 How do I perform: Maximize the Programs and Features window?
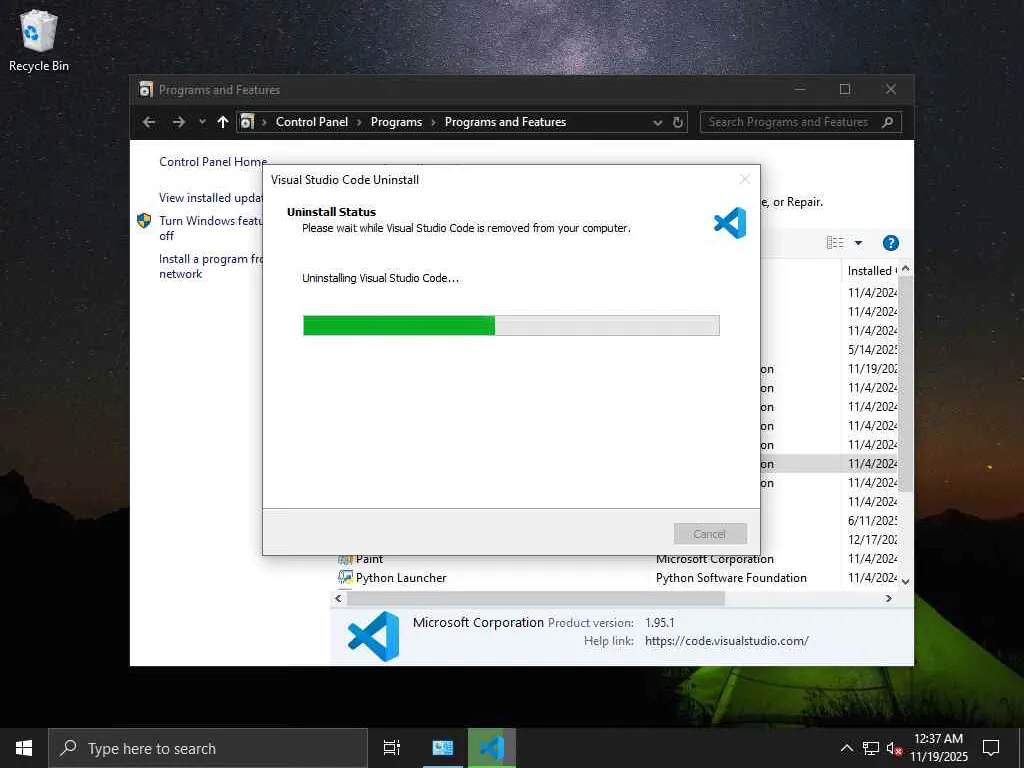845,89
